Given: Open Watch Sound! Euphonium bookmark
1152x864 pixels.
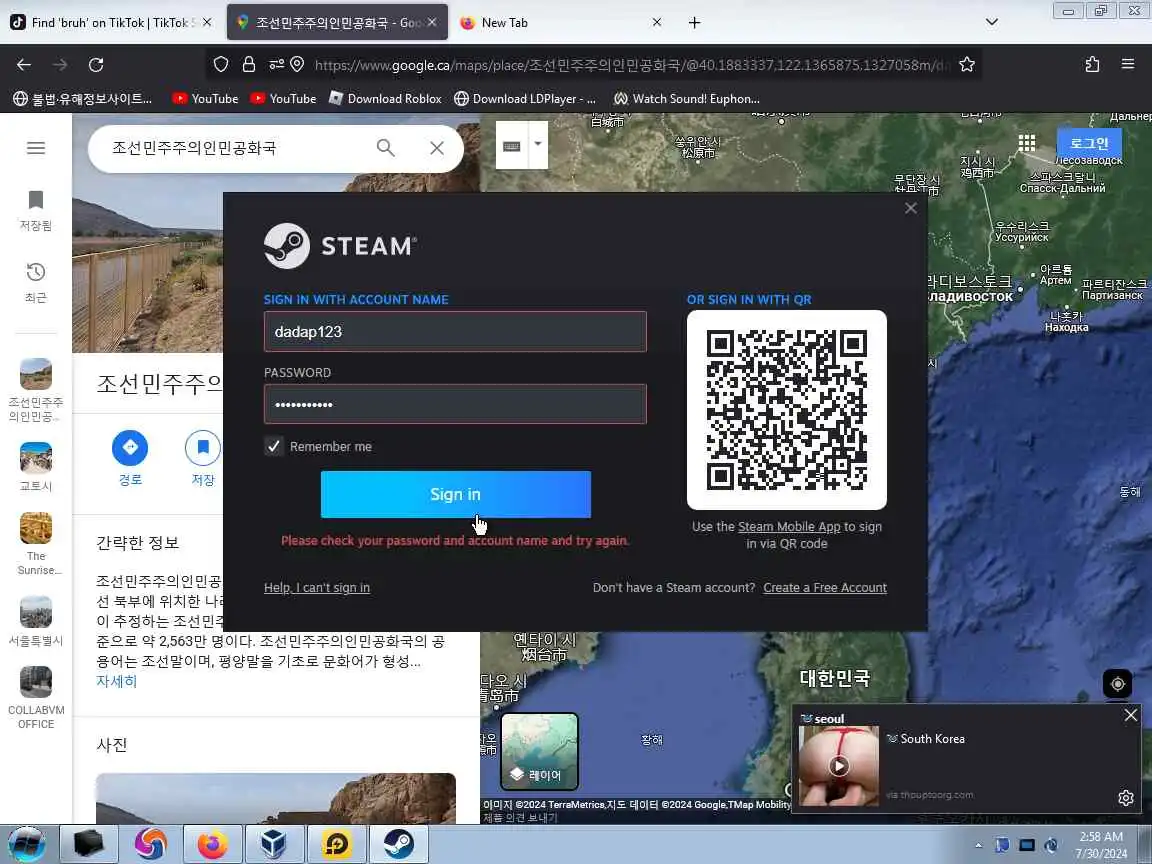Looking at the screenshot, I should click(686, 98).
